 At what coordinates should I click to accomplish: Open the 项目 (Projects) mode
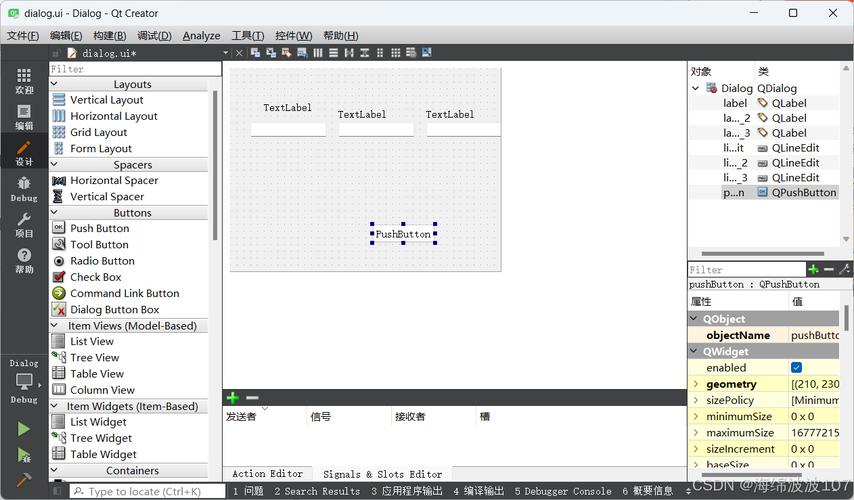coord(24,224)
